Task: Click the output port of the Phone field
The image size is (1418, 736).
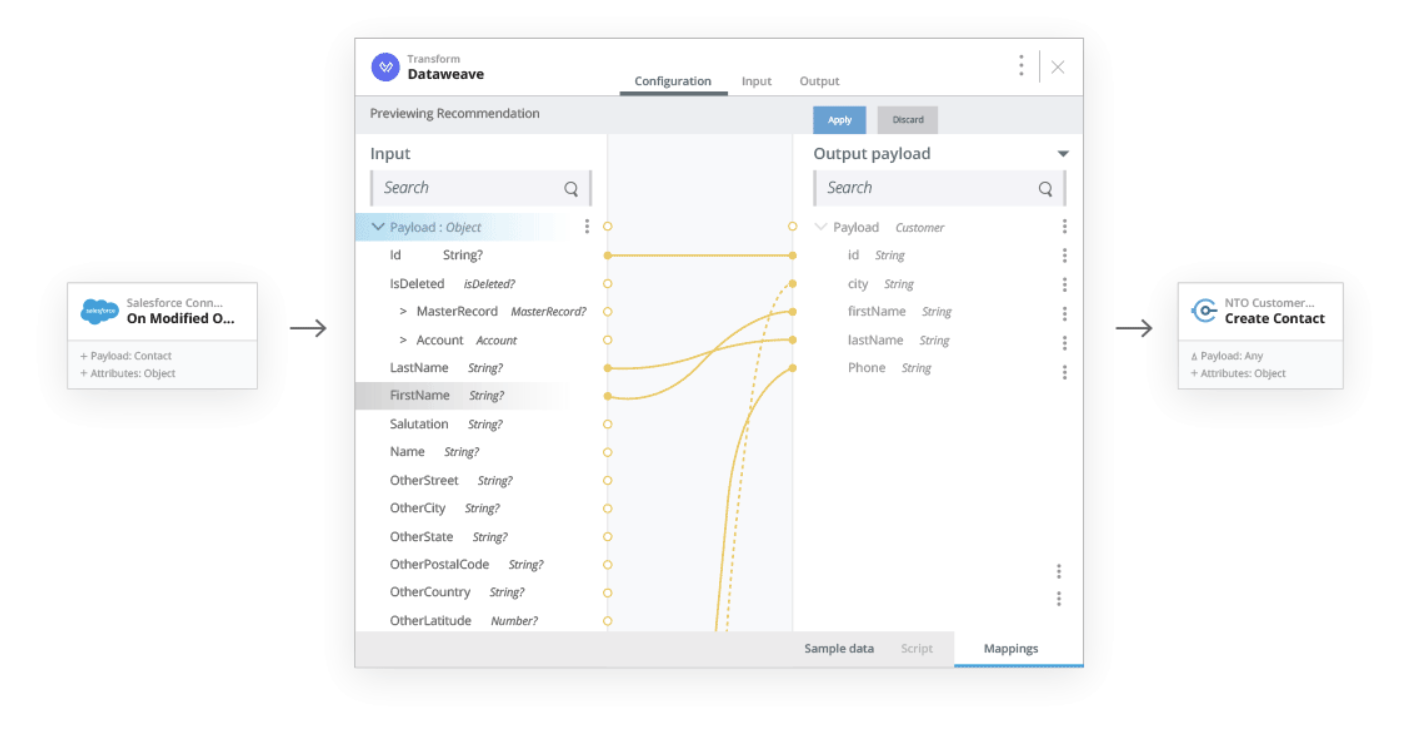Action: click(x=792, y=368)
